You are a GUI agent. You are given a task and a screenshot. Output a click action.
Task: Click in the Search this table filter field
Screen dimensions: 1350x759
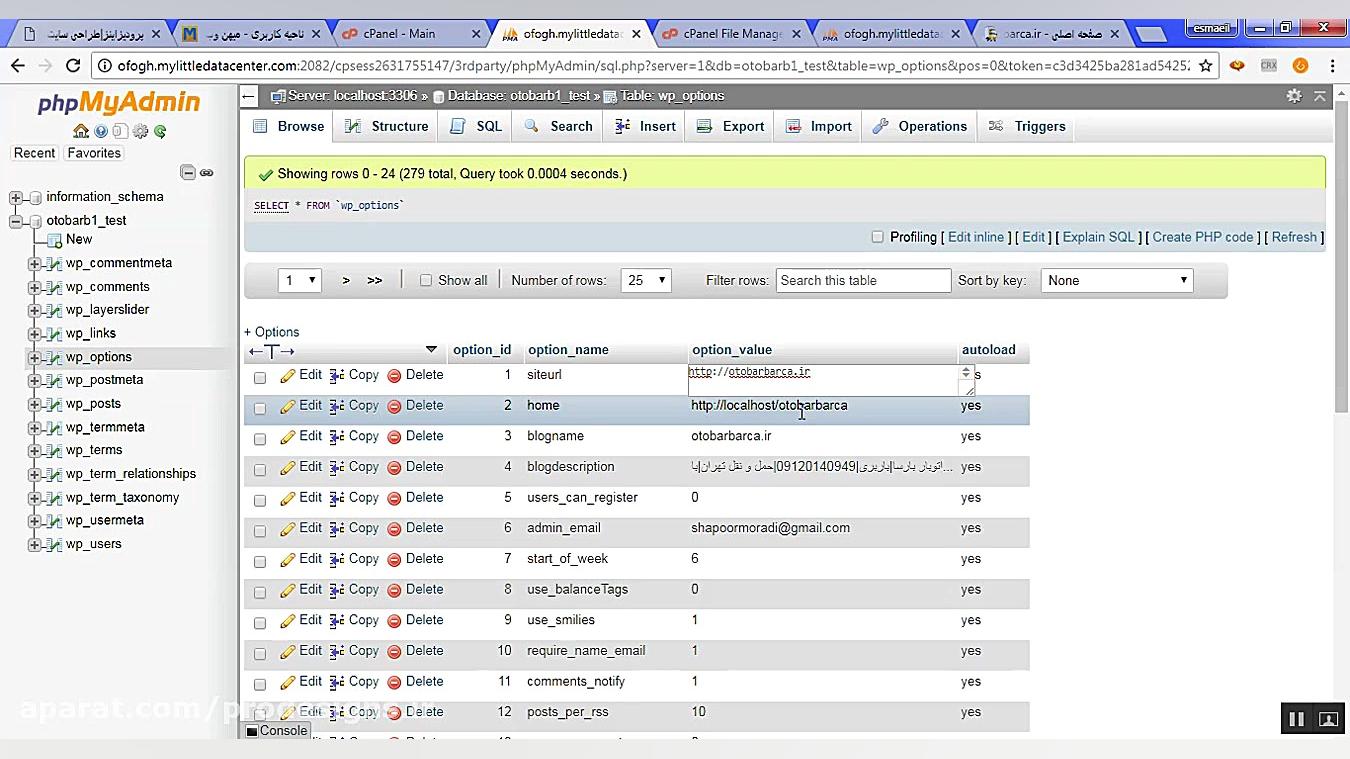coord(863,281)
